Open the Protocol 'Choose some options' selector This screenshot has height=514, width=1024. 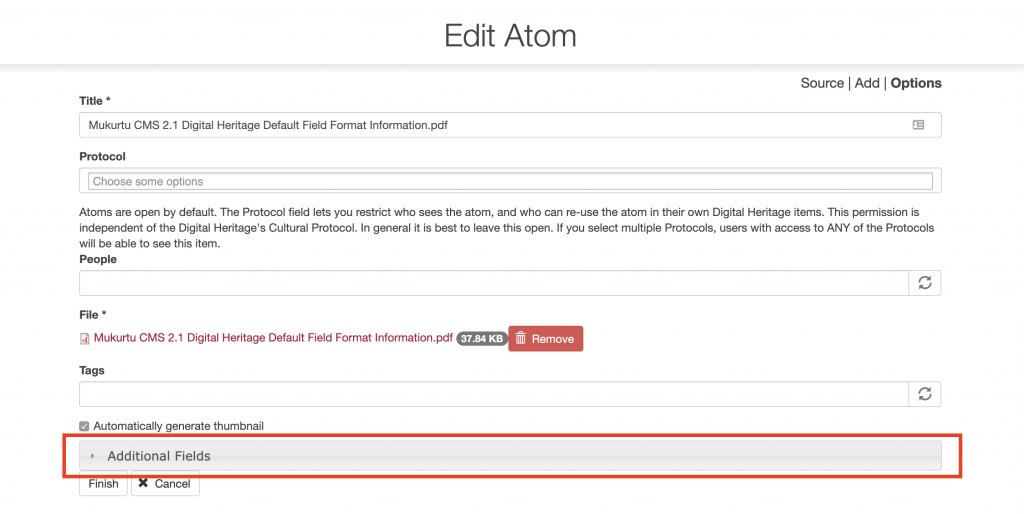tap(510, 181)
